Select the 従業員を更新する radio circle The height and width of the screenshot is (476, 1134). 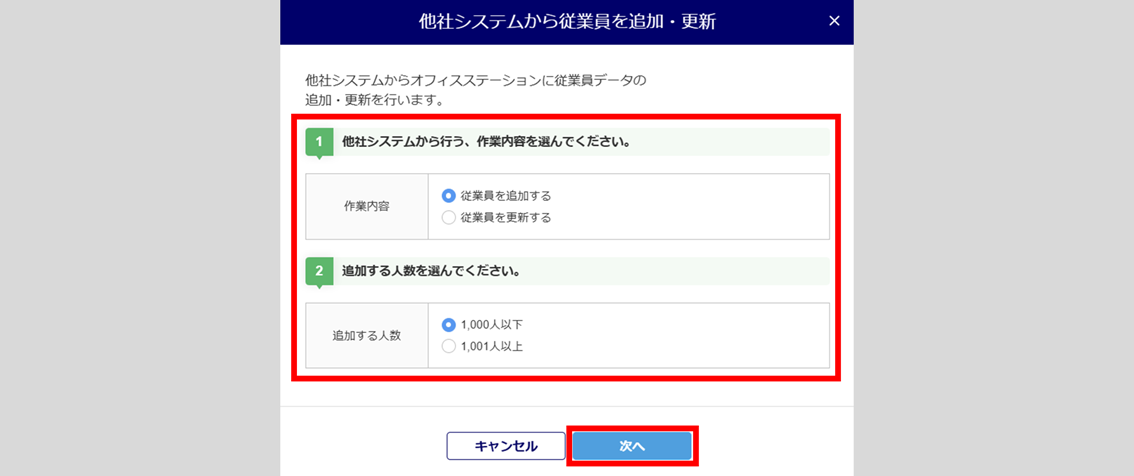pyautogui.click(x=448, y=217)
